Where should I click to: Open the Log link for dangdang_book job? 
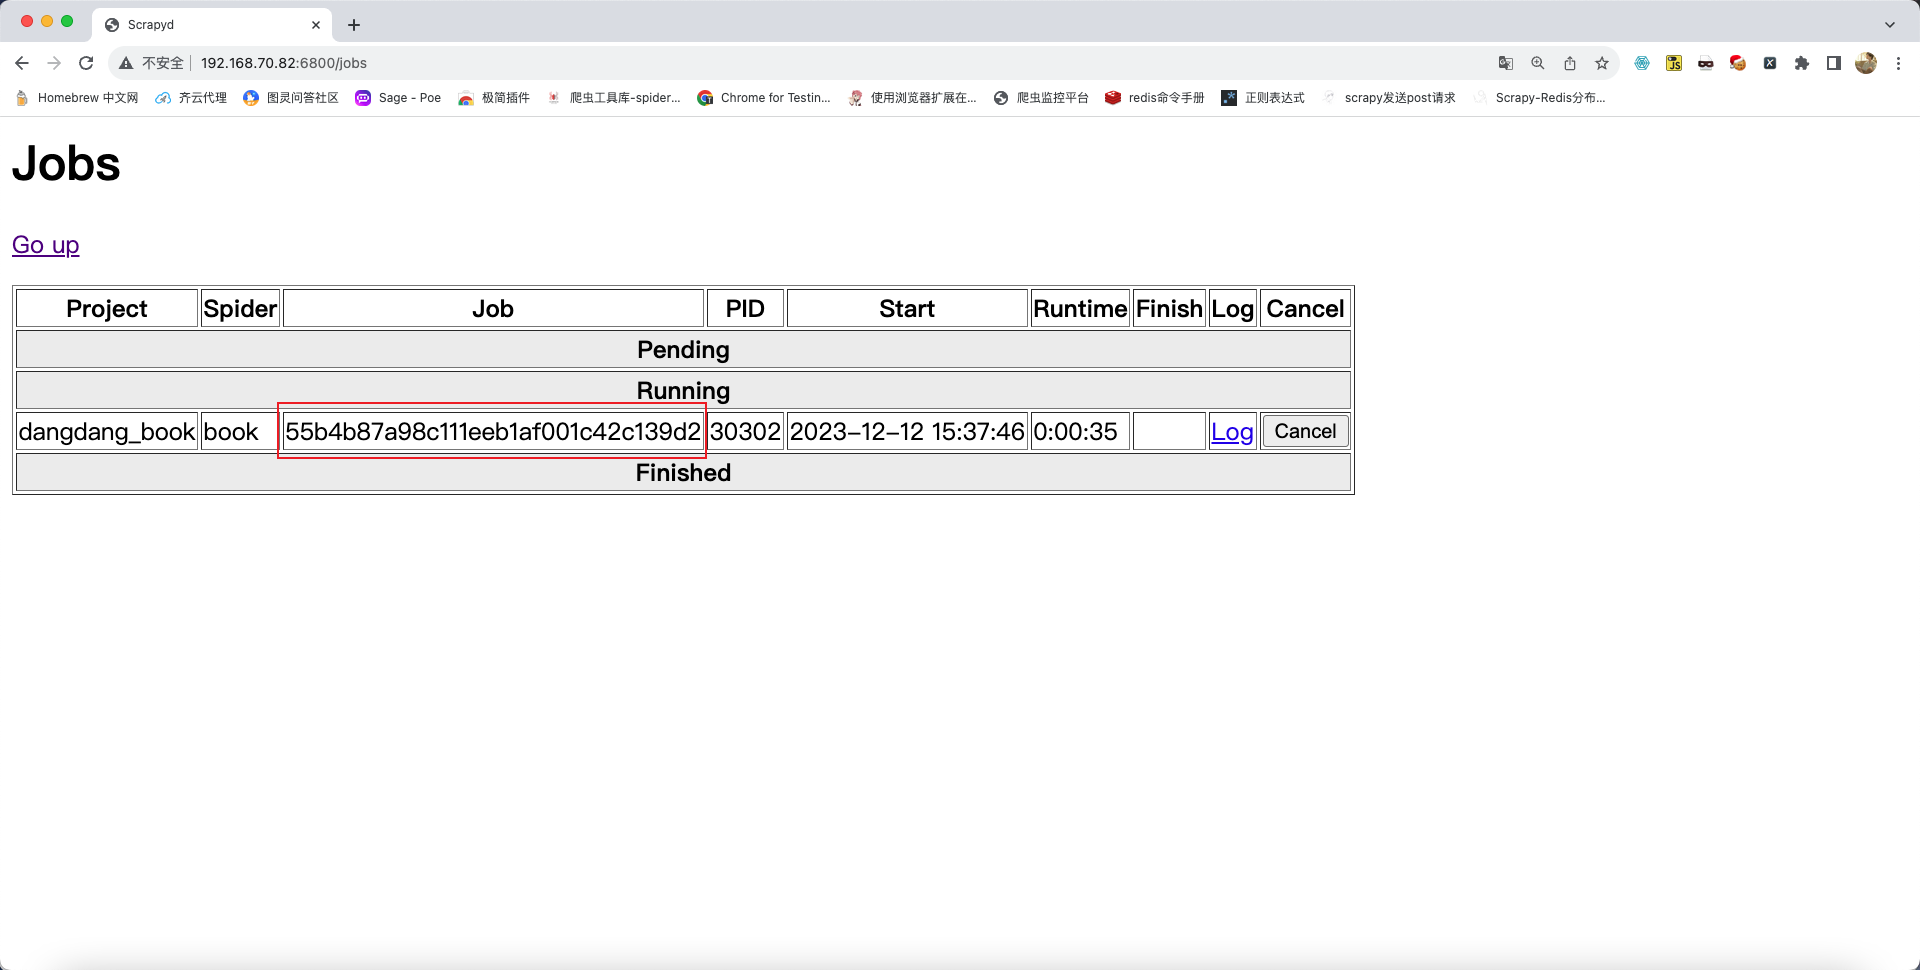[x=1232, y=432]
